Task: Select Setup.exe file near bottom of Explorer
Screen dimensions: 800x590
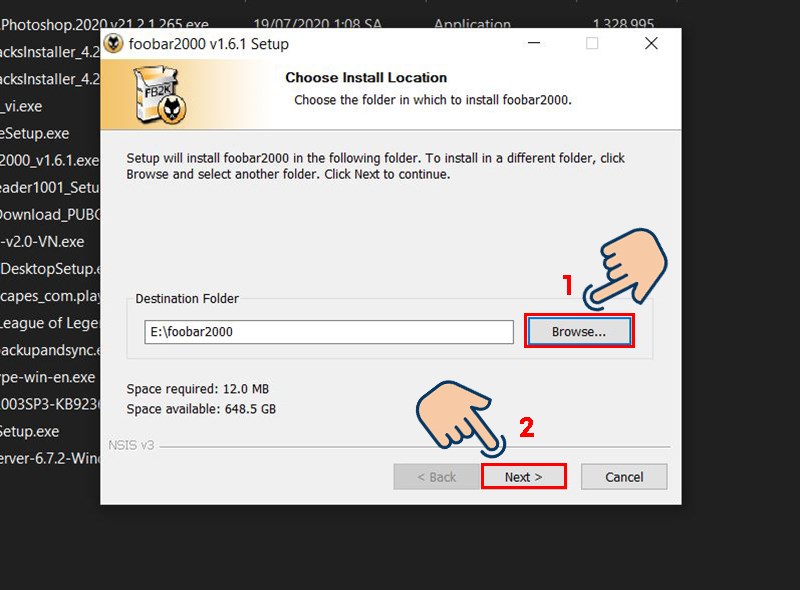Action: 30,431
